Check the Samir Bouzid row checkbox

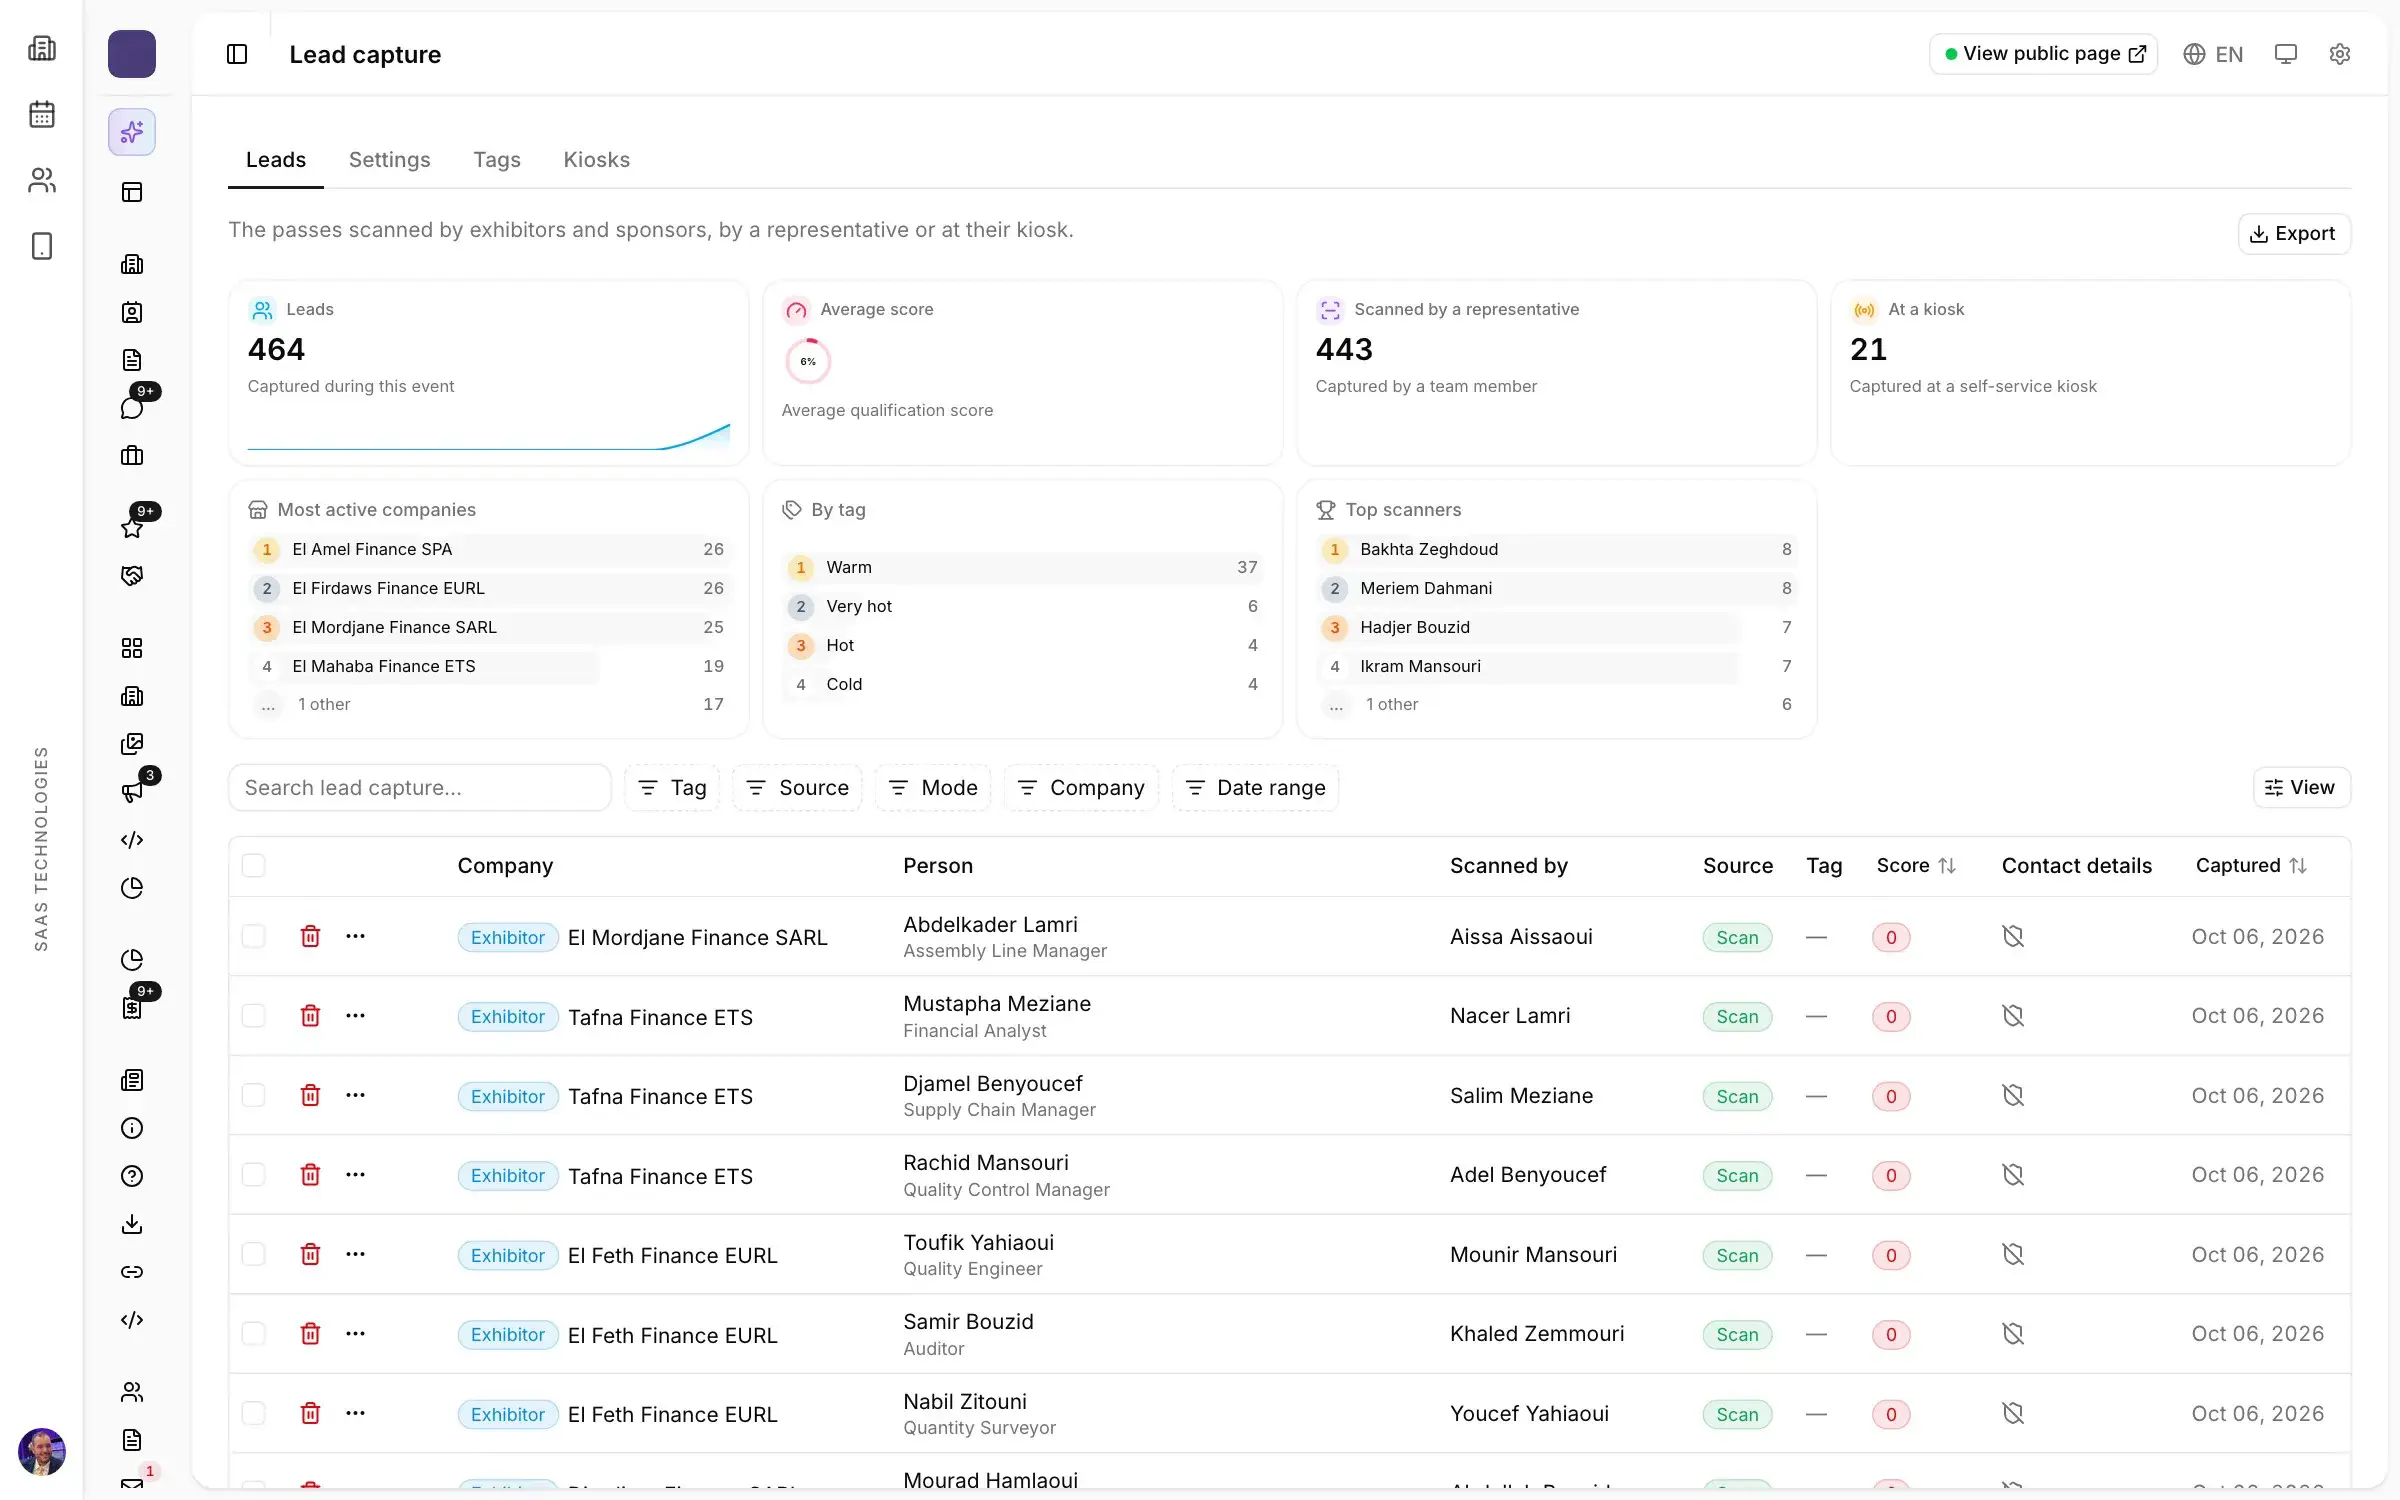click(x=254, y=1333)
